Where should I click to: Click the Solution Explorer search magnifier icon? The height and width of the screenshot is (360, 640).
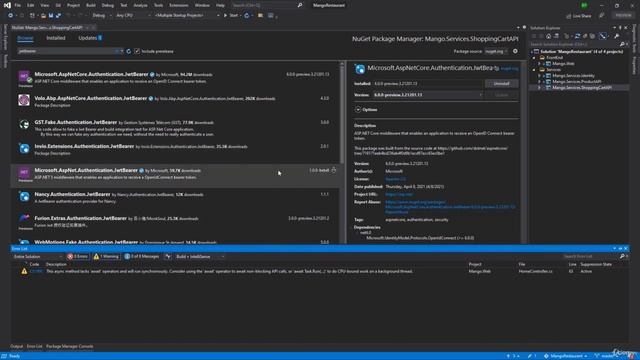click(622, 44)
